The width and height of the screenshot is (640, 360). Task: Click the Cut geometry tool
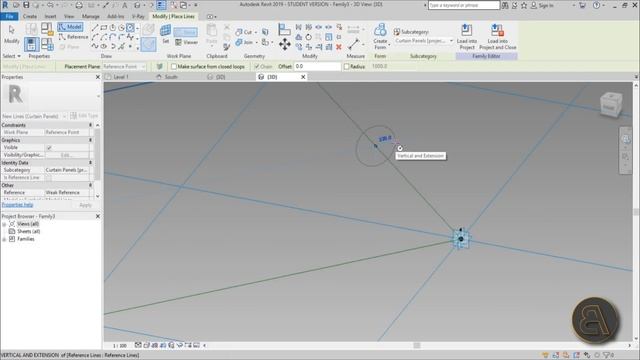[244, 32]
